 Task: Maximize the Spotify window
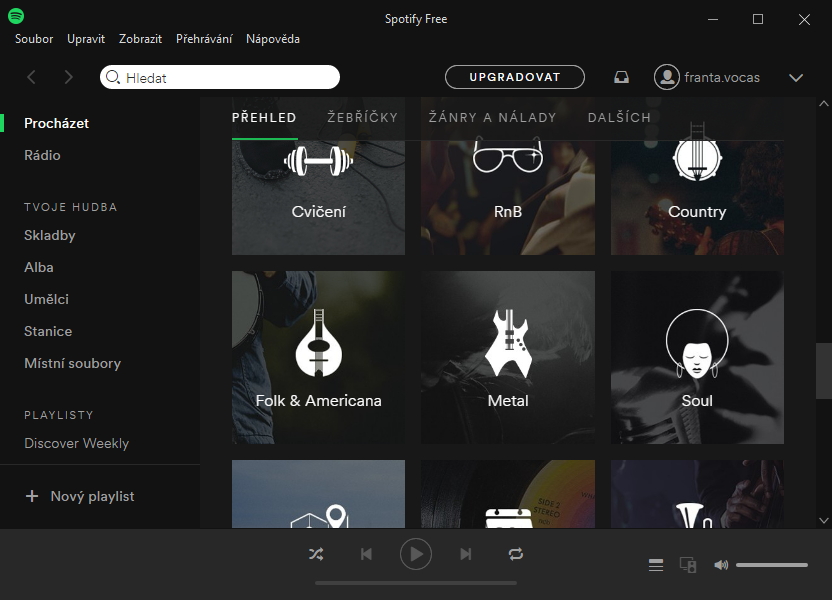pos(758,19)
